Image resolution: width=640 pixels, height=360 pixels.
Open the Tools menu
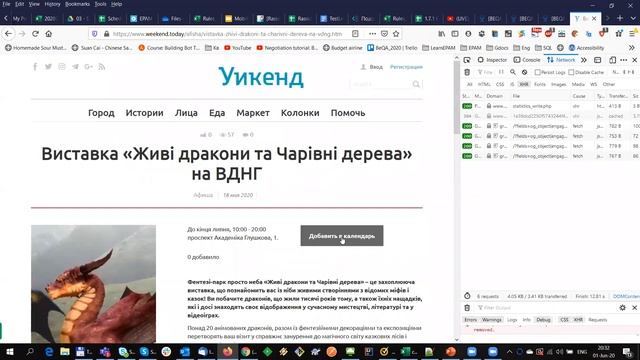[x=100, y=4]
